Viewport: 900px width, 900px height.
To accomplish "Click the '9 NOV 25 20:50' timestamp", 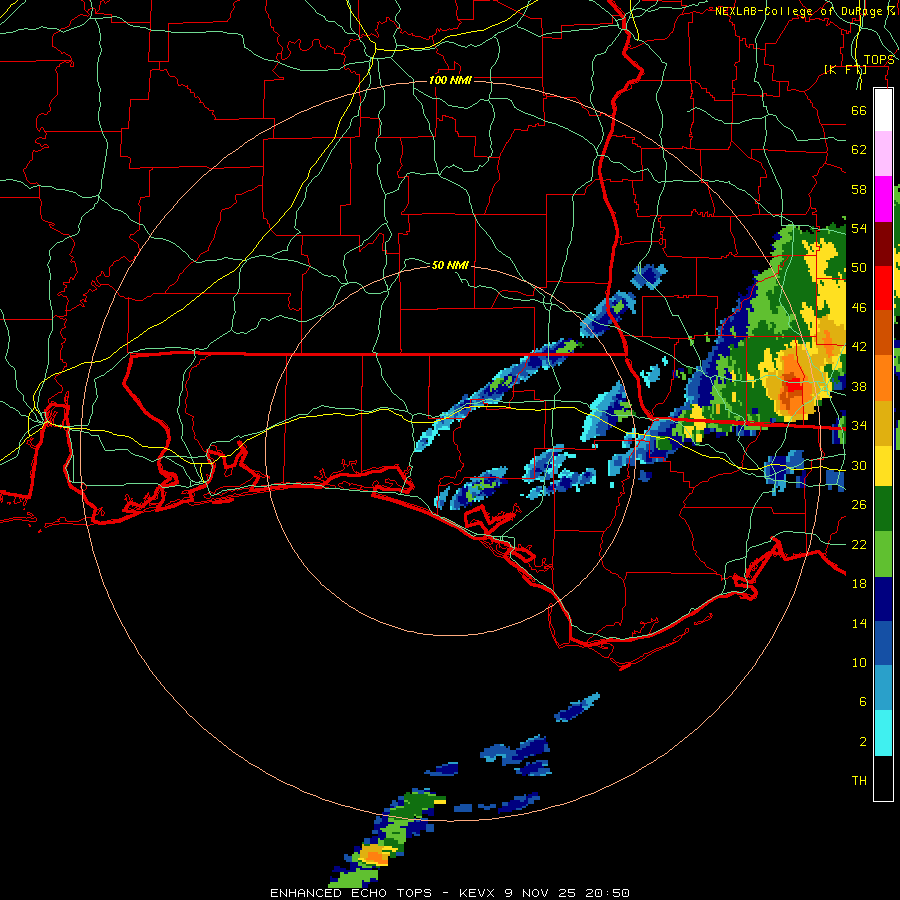I will [567, 893].
